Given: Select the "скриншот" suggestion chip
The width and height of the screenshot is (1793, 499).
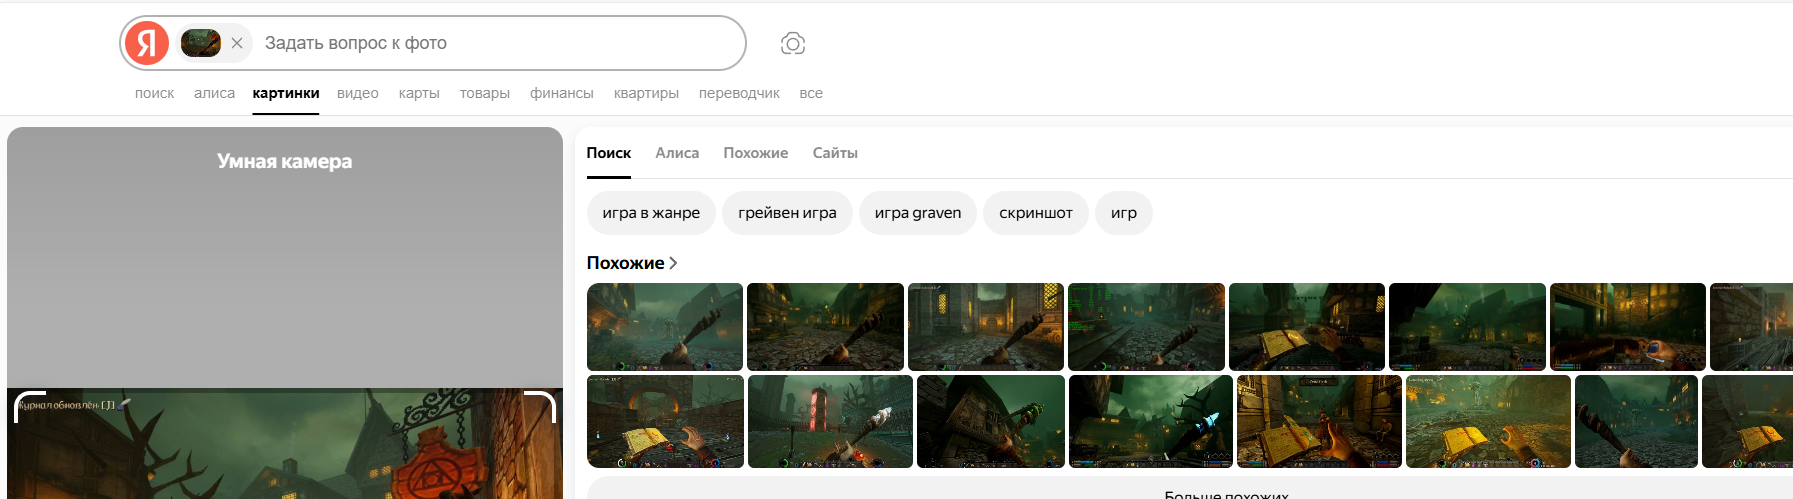Looking at the screenshot, I should click(1036, 213).
